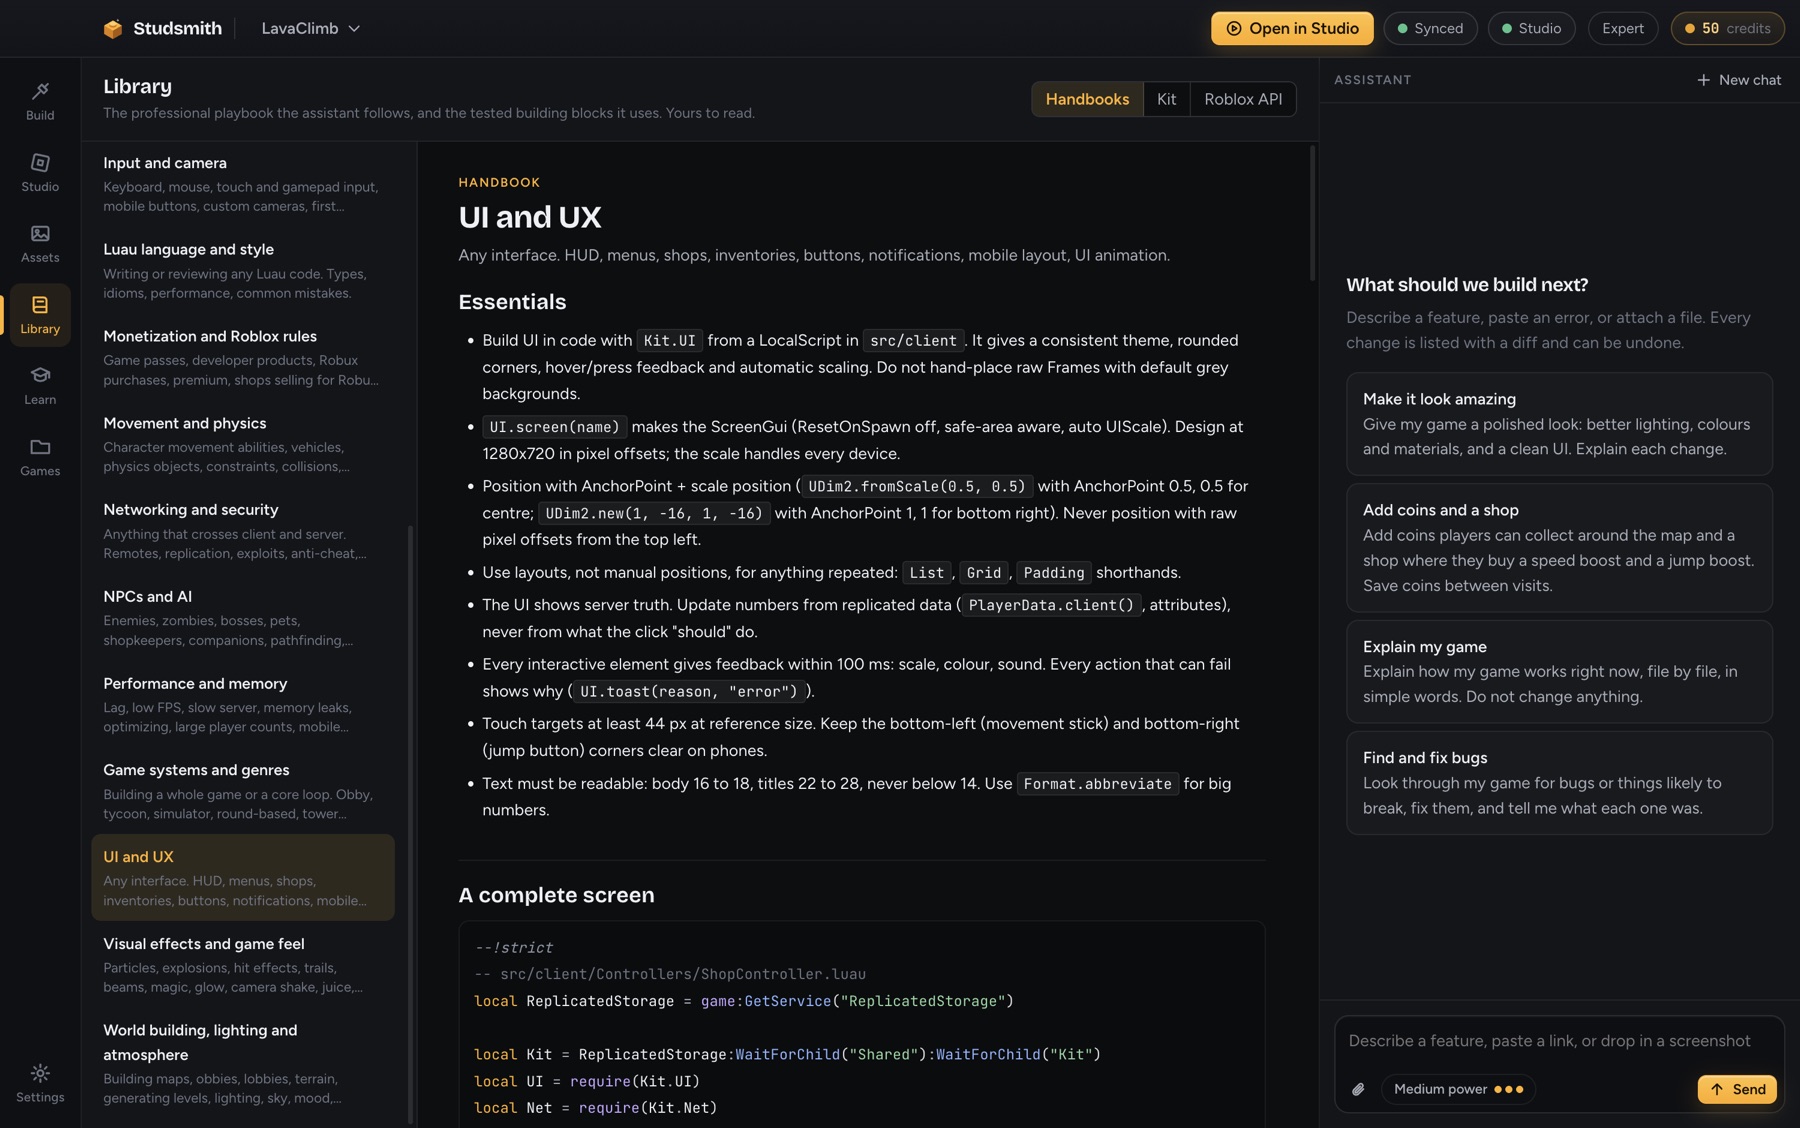Viewport: 1800px width, 1128px height.
Task: Switch to the Roblox API tab
Action: coord(1243,99)
